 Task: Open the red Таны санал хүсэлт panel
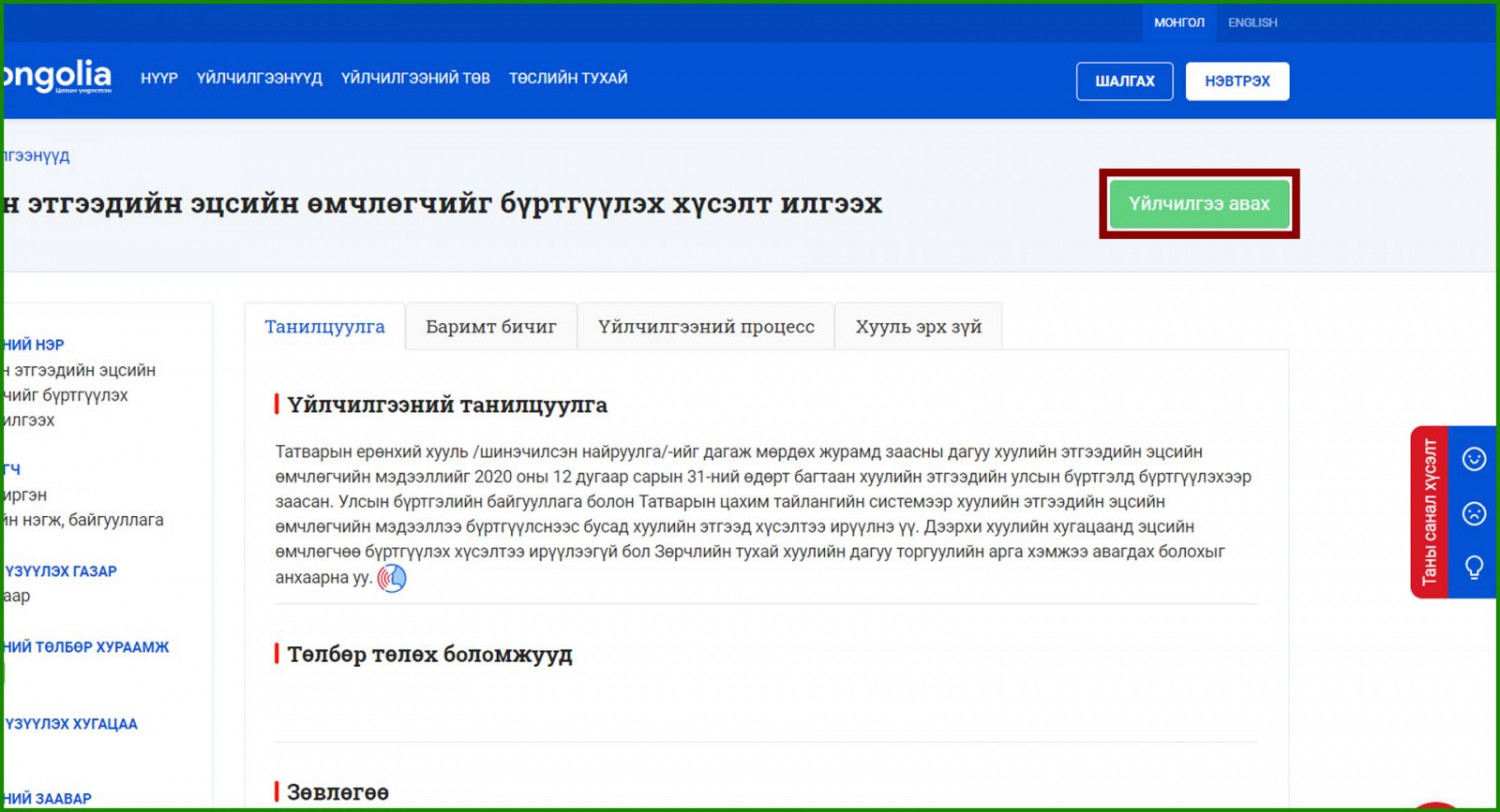(1429, 512)
